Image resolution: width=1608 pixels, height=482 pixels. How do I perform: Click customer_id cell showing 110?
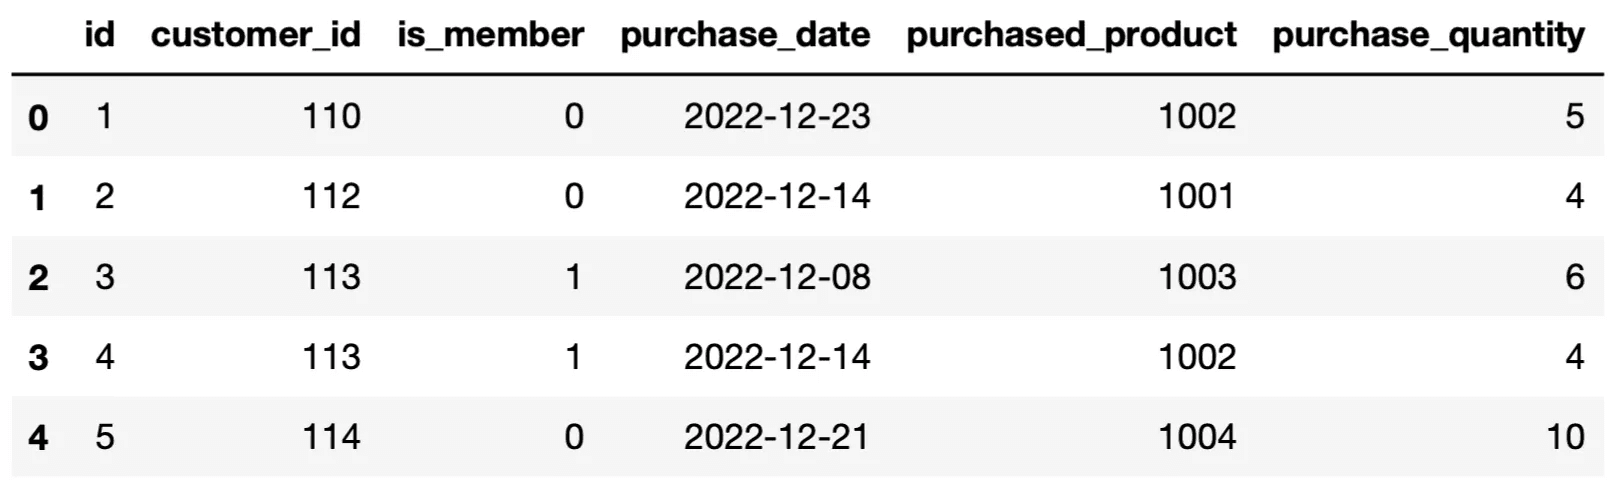pos(331,117)
